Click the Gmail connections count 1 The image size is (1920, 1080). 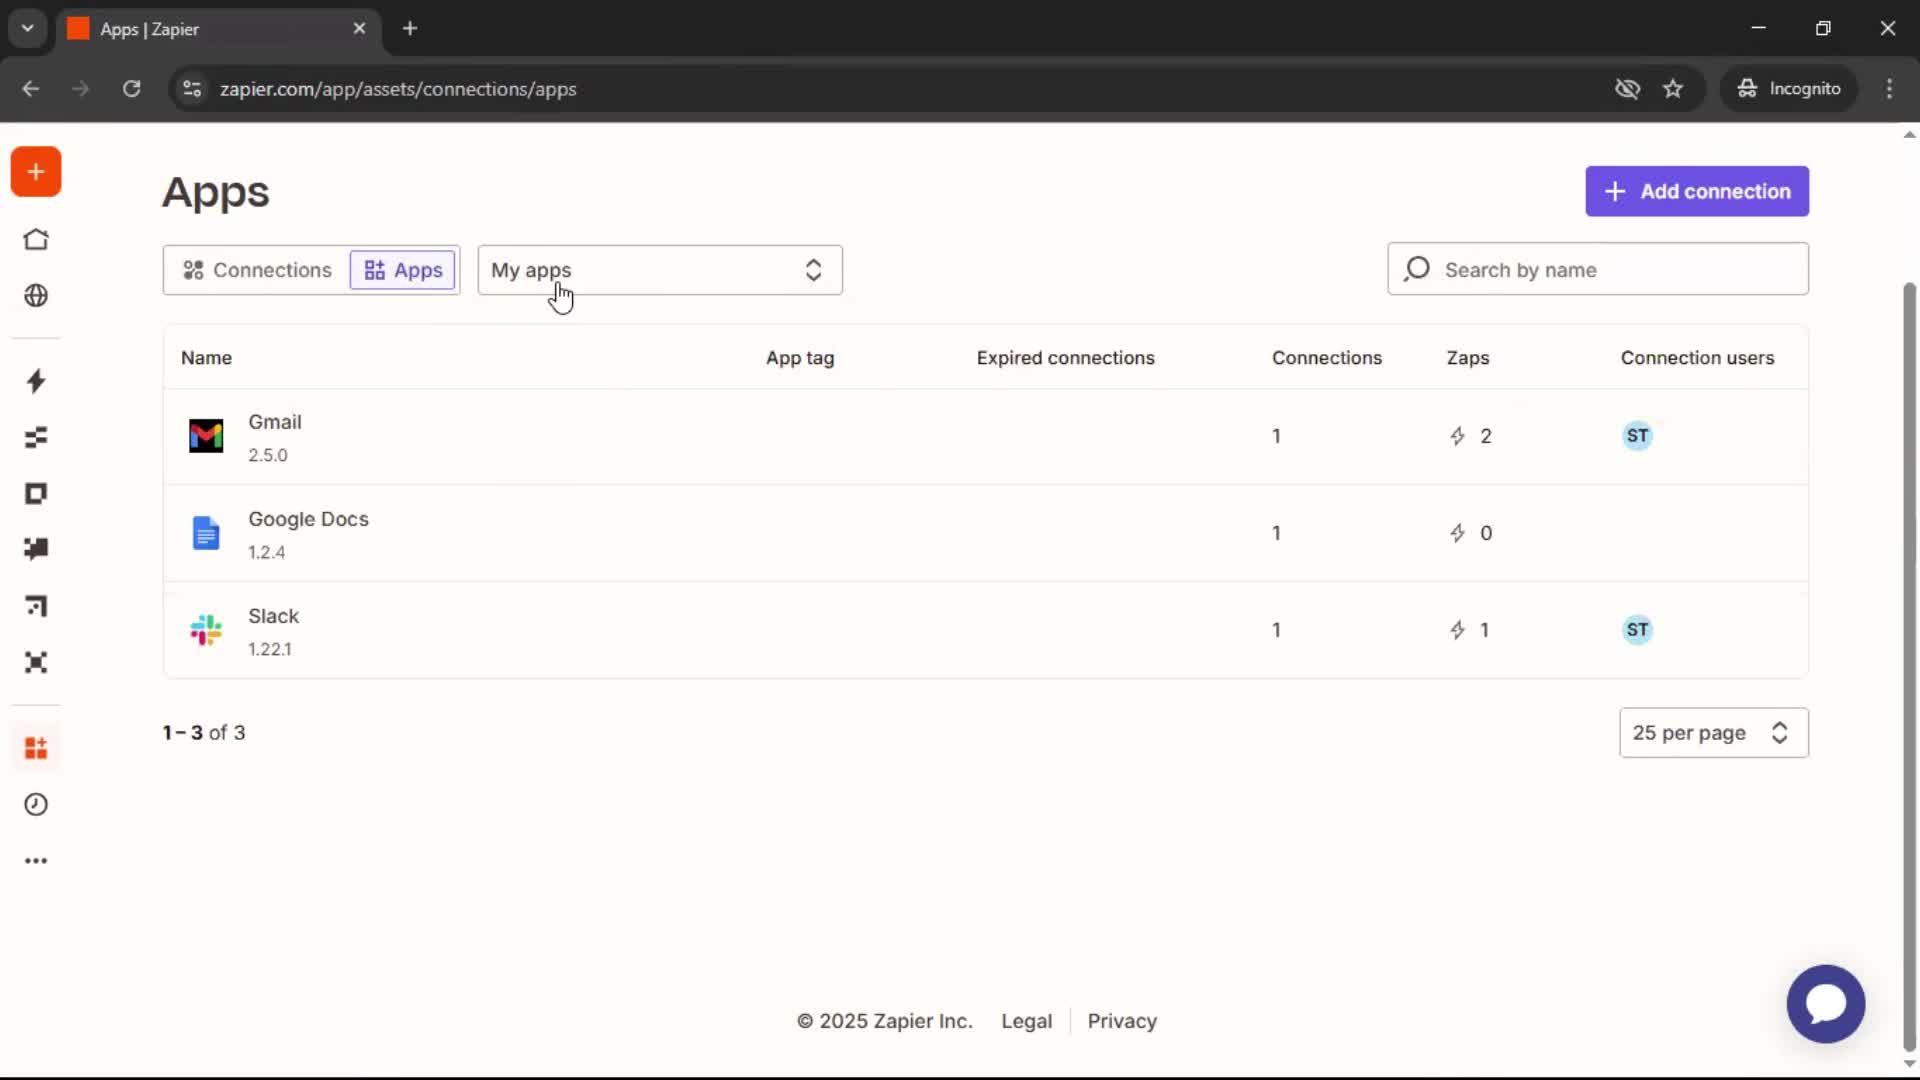(x=1276, y=436)
